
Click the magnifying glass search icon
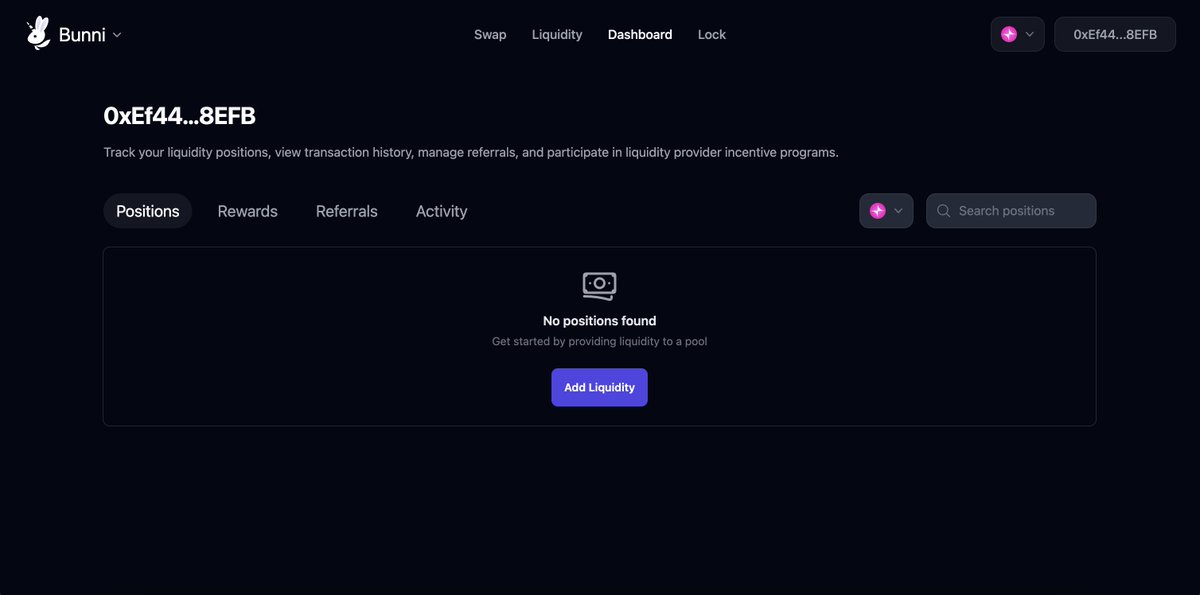(x=943, y=211)
